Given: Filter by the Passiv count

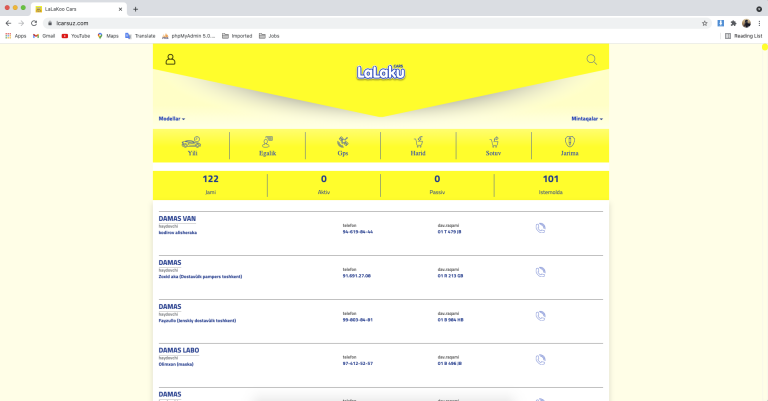Looking at the screenshot, I should (437, 185).
